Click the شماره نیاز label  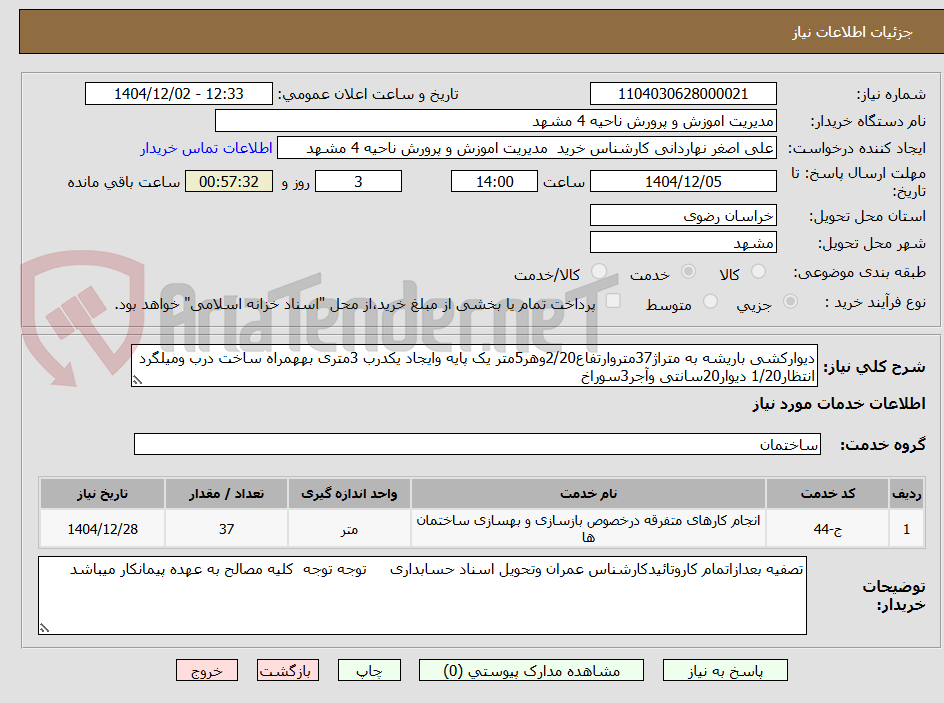891,94
